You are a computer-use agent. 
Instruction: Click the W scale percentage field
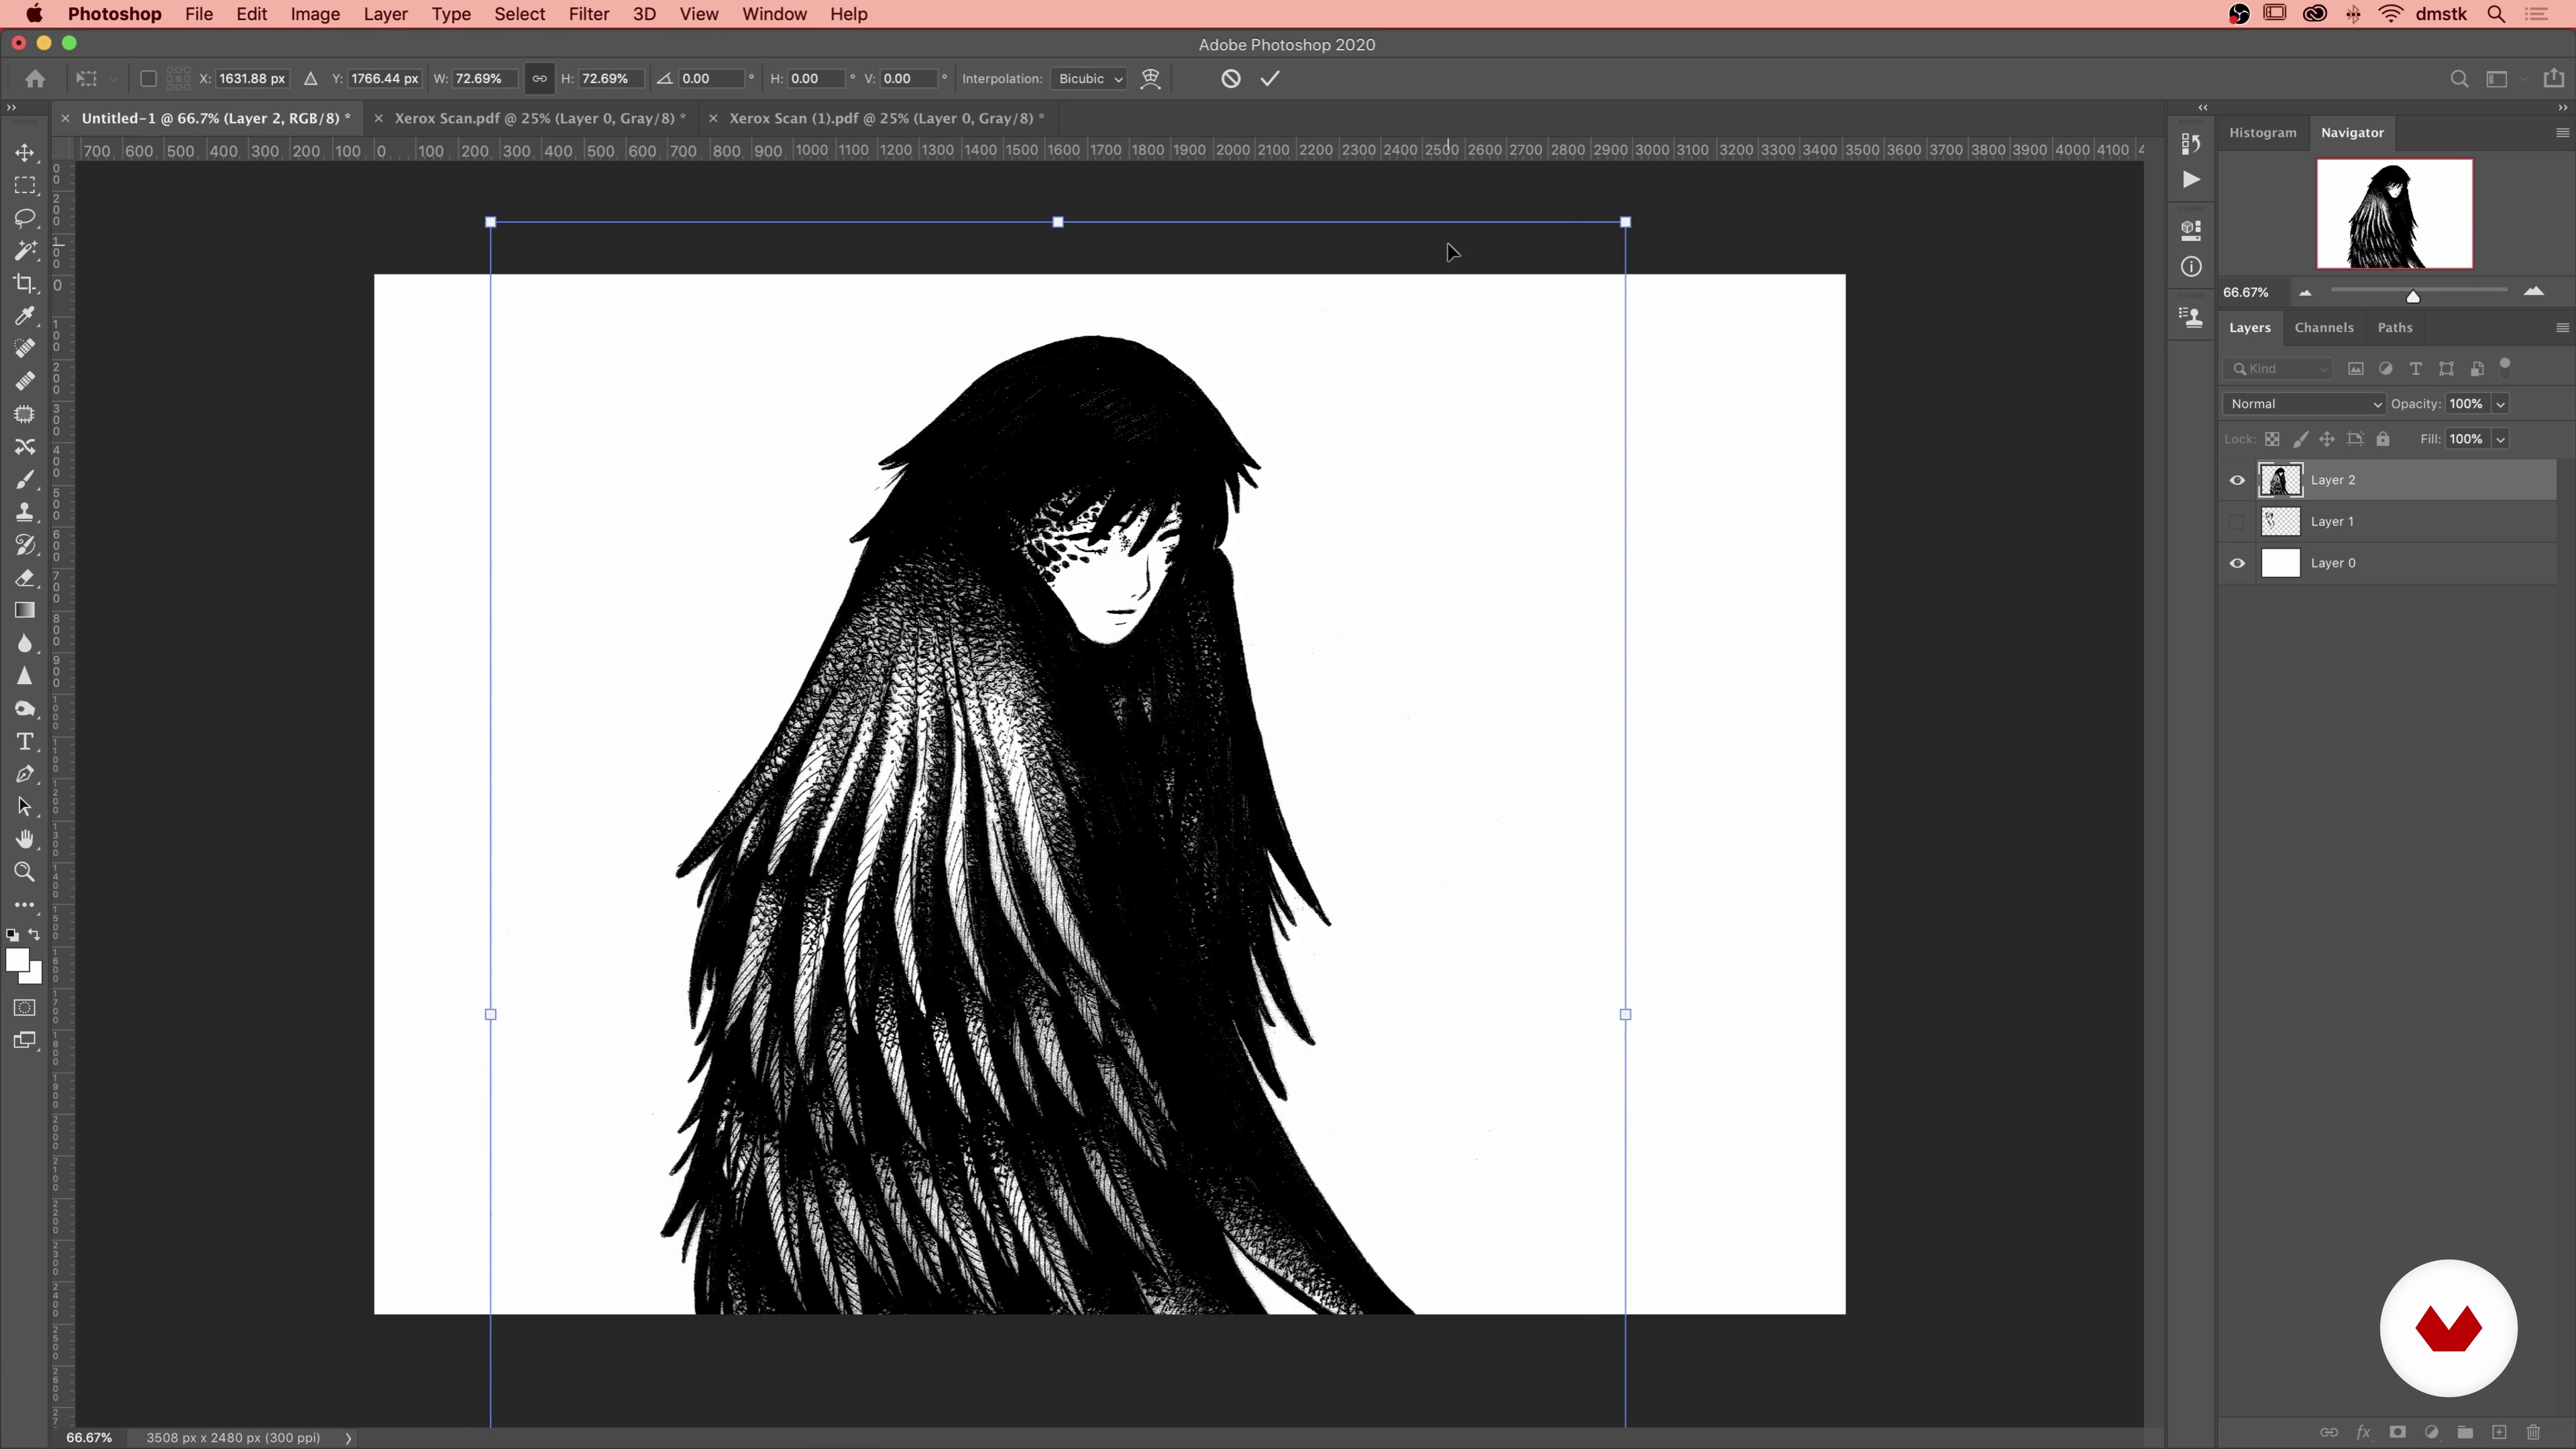pyautogui.click(x=484, y=79)
